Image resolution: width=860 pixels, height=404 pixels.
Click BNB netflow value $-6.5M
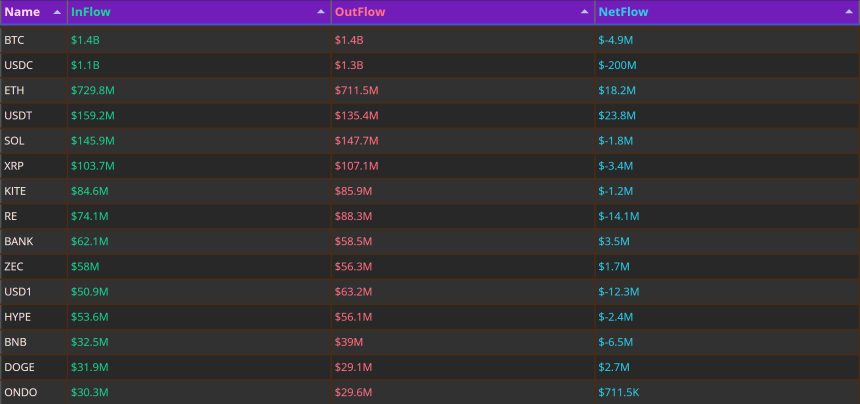point(616,343)
